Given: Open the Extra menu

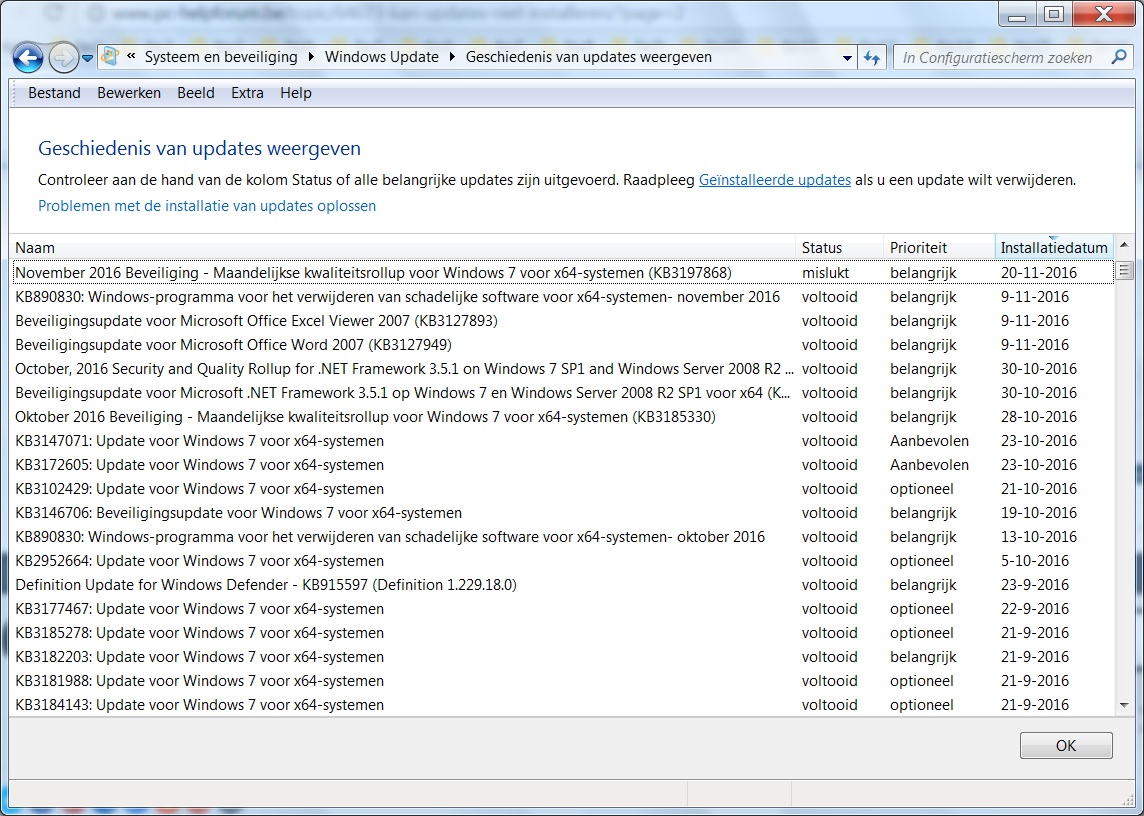Looking at the screenshot, I should coord(247,93).
